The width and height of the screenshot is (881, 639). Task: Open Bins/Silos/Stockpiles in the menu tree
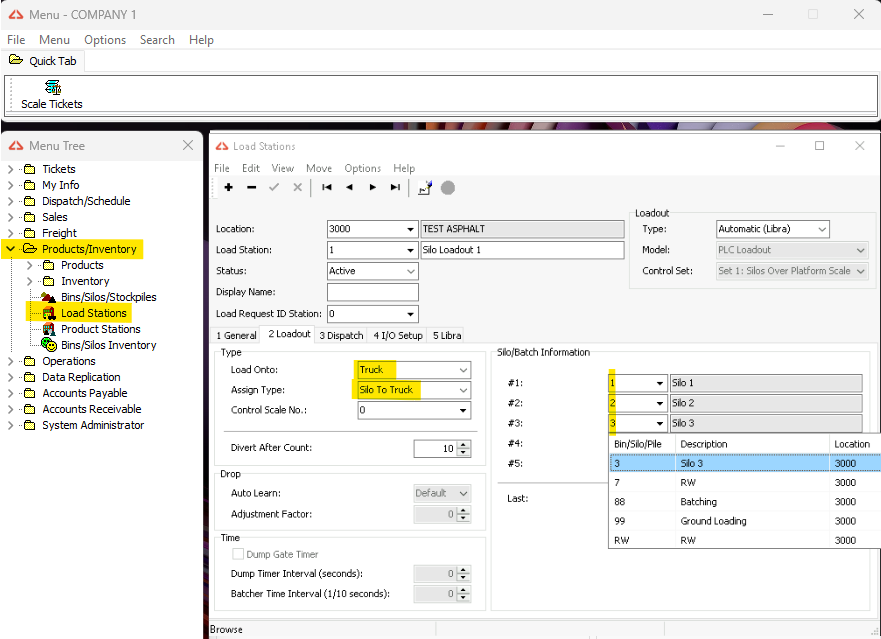[x=108, y=297]
